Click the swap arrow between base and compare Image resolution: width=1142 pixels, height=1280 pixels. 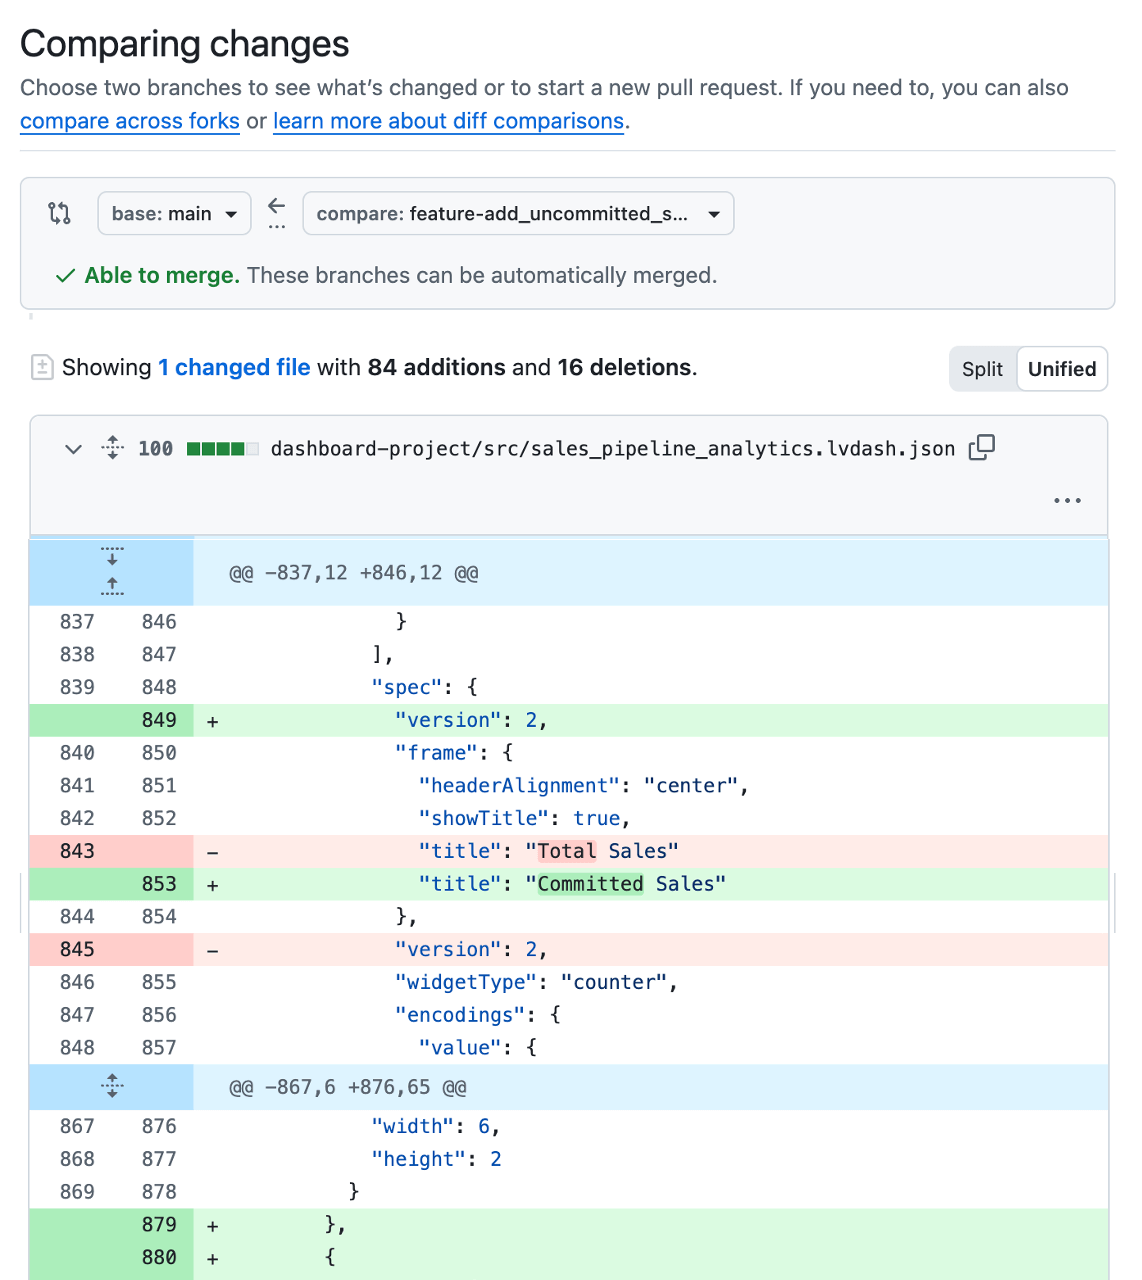tap(276, 206)
